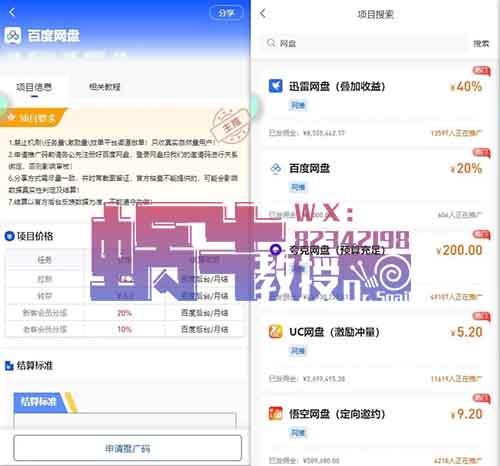Open the 百度网盘 list item icon

tap(276, 168)
